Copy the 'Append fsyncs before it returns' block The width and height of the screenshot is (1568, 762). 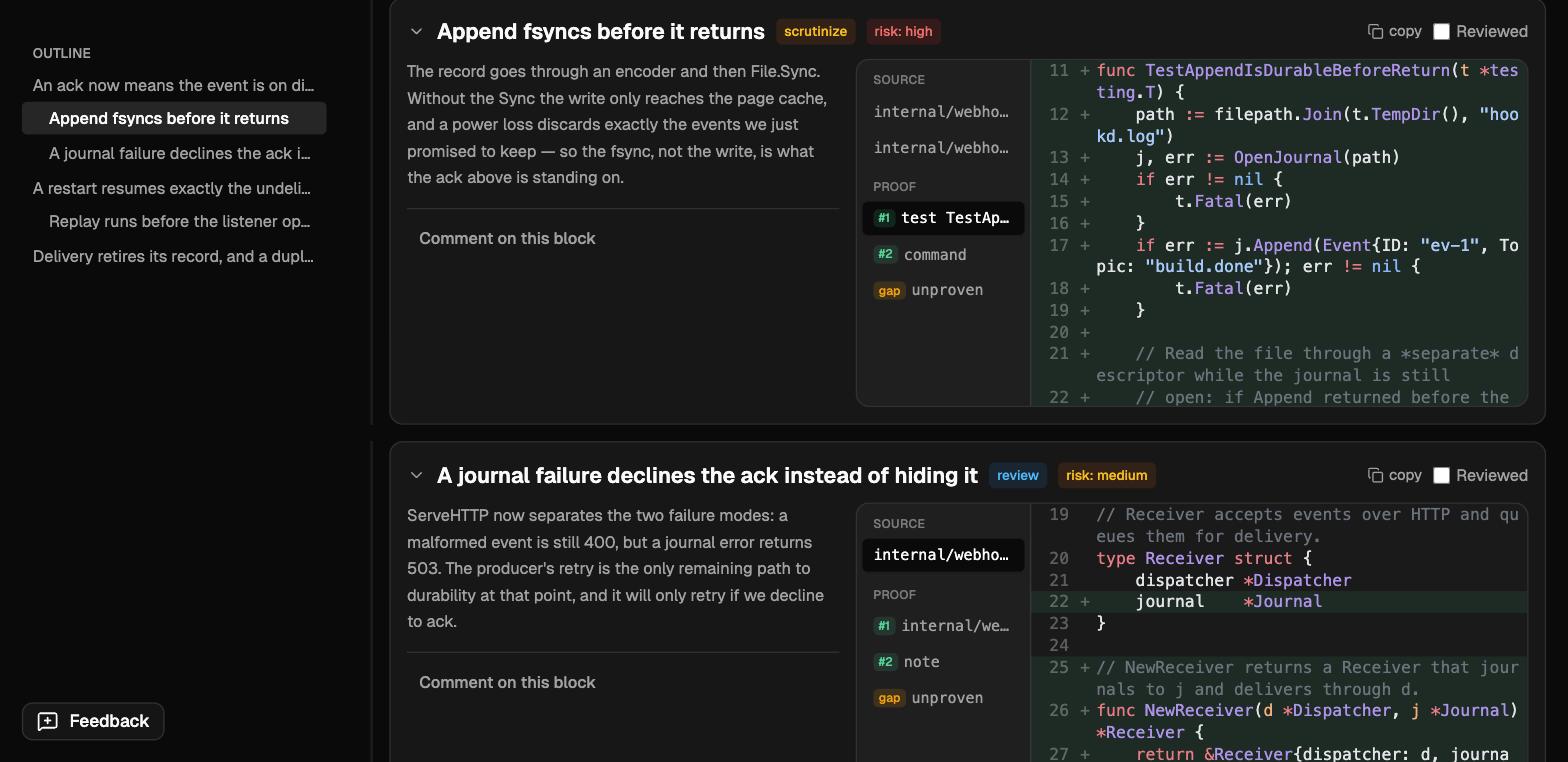point(1394,31)
